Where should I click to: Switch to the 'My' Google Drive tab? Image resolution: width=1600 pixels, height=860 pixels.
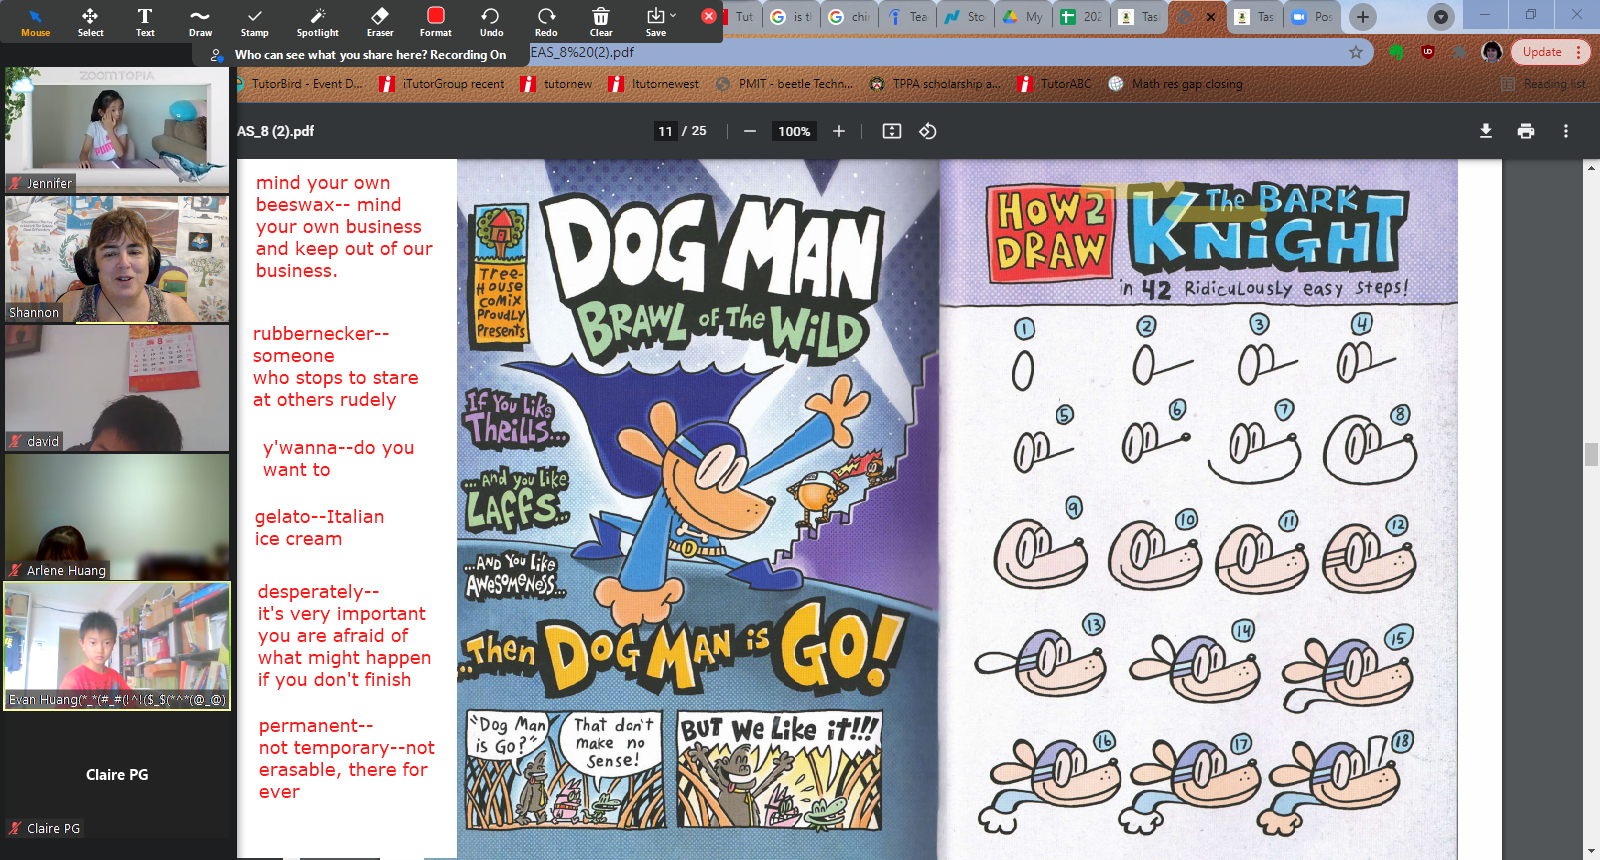pos(1024,16)
